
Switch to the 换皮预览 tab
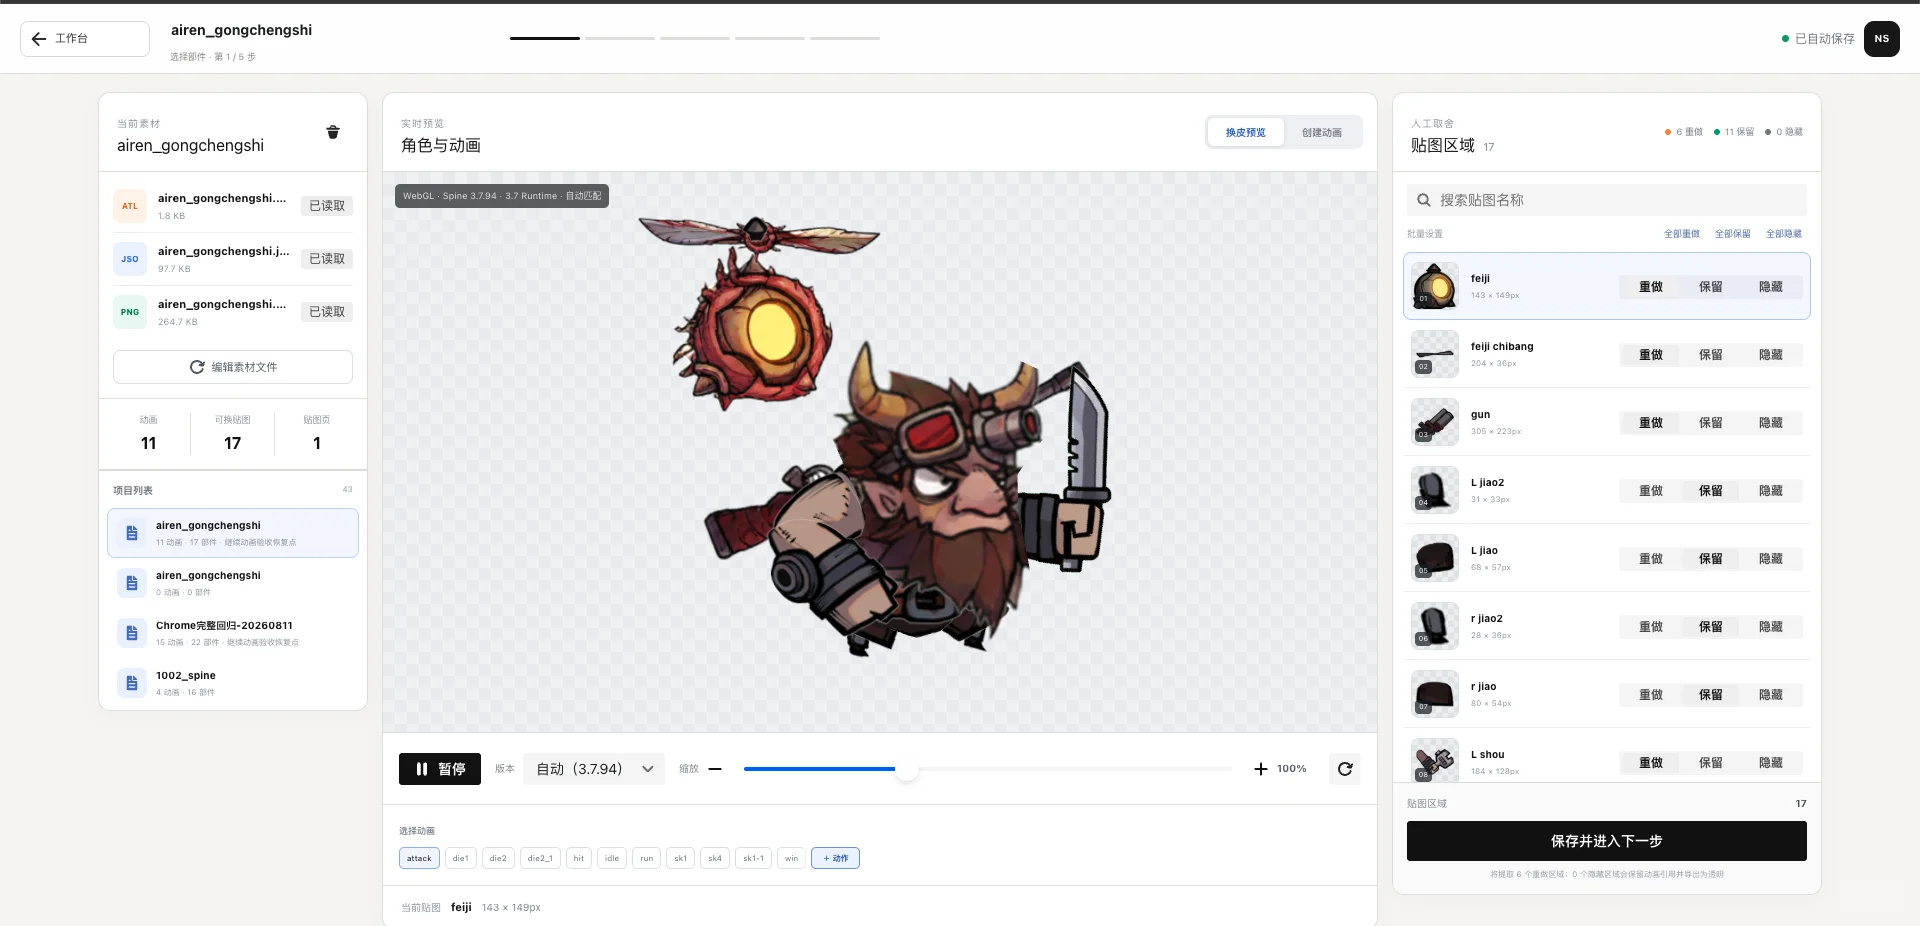(x=1246, y=132)
